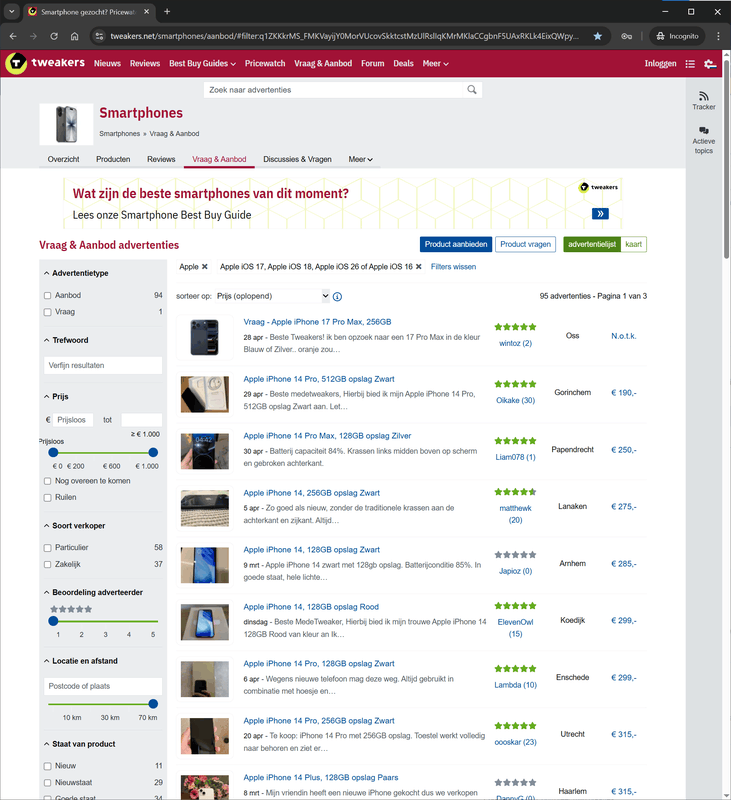Expand the Meer menu in the header

[435, 63]
